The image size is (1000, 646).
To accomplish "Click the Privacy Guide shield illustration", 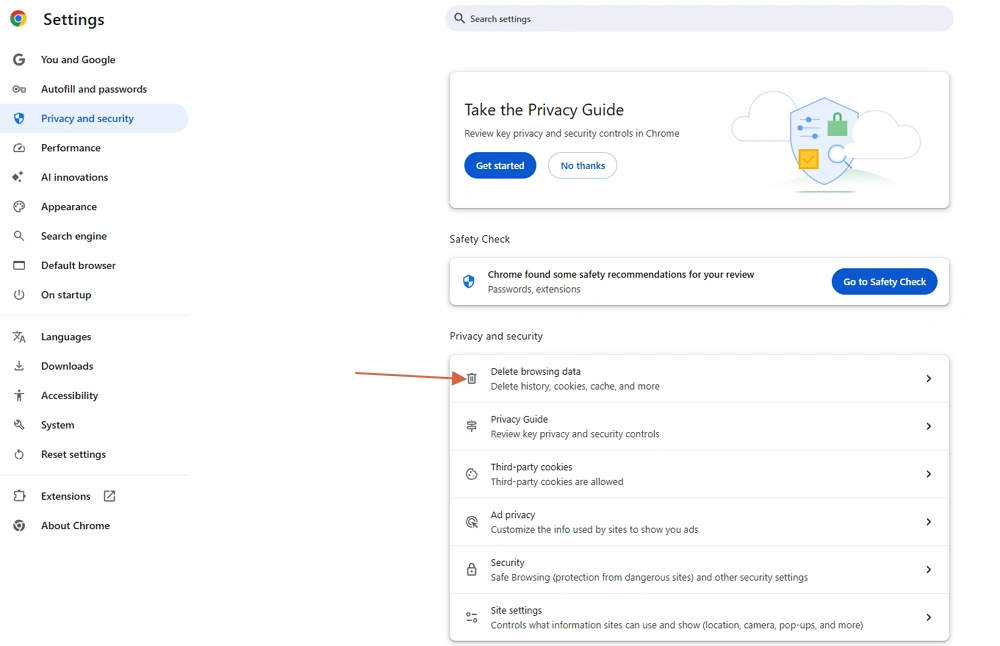I will click(x=825, y=142).
